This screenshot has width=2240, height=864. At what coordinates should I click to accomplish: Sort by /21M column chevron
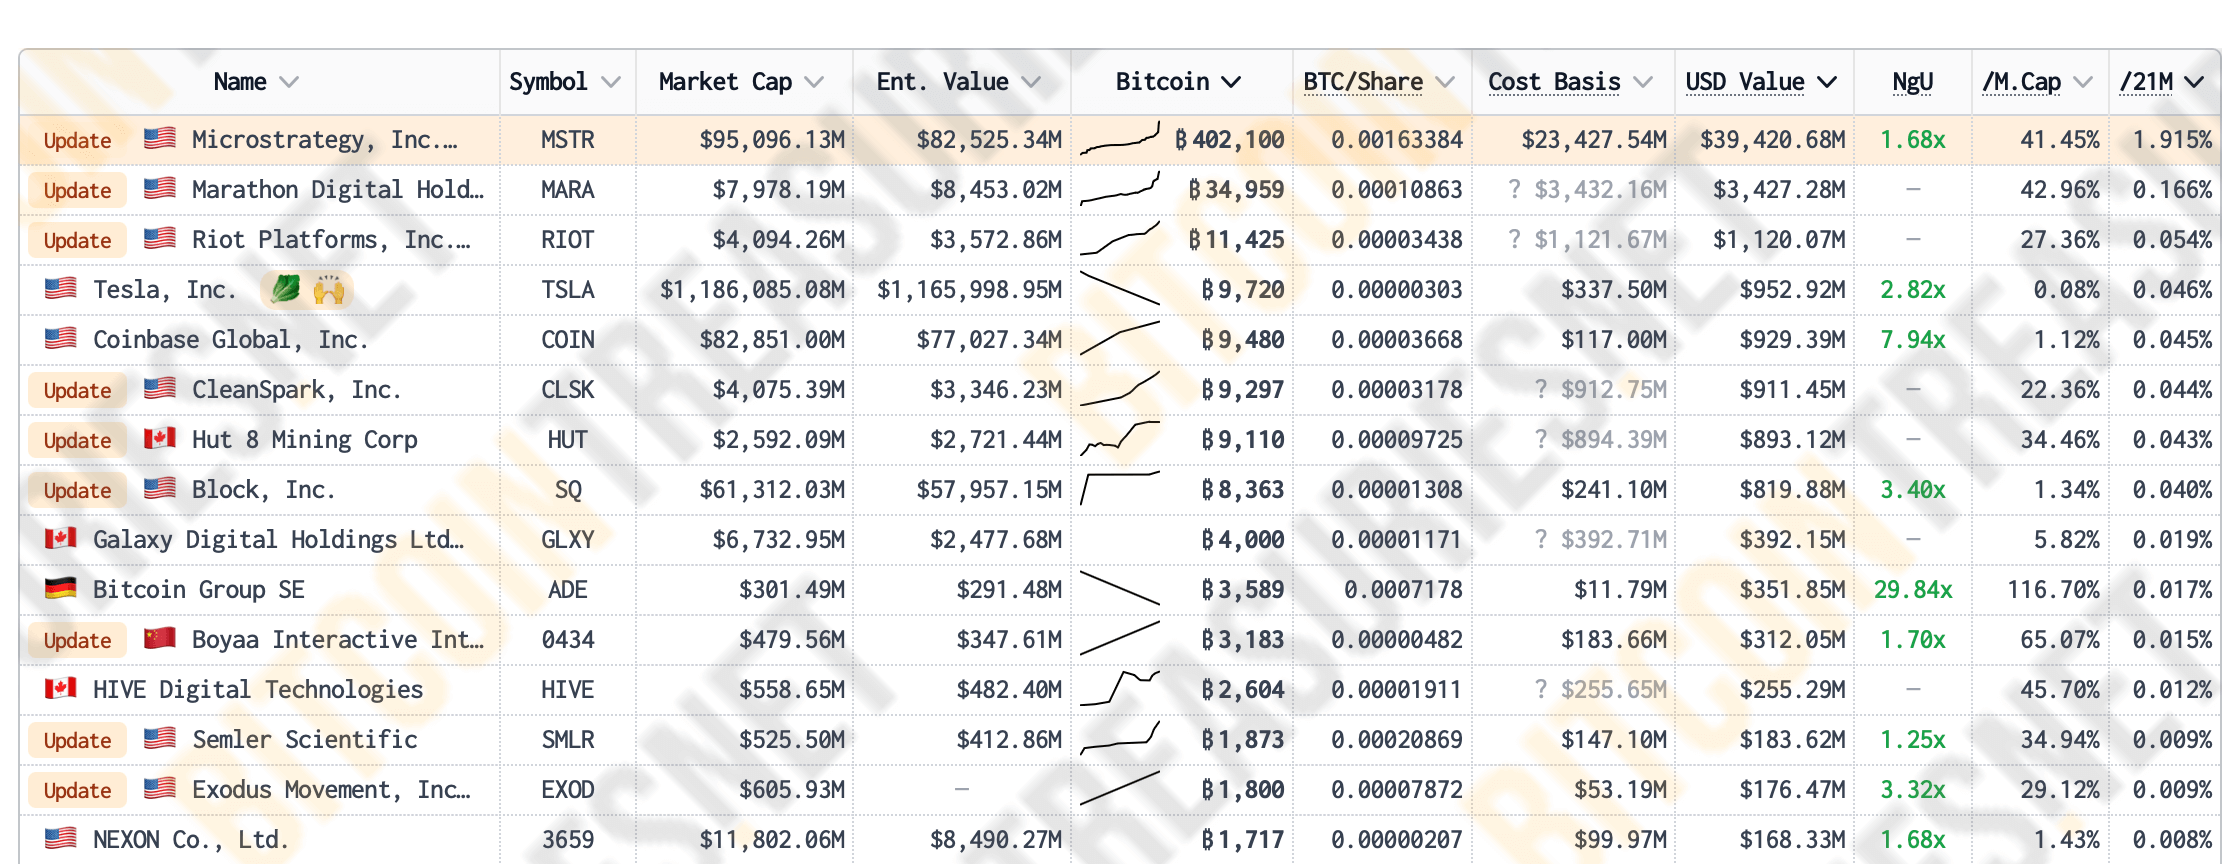pyautogui.click(x=2195, y=82)
